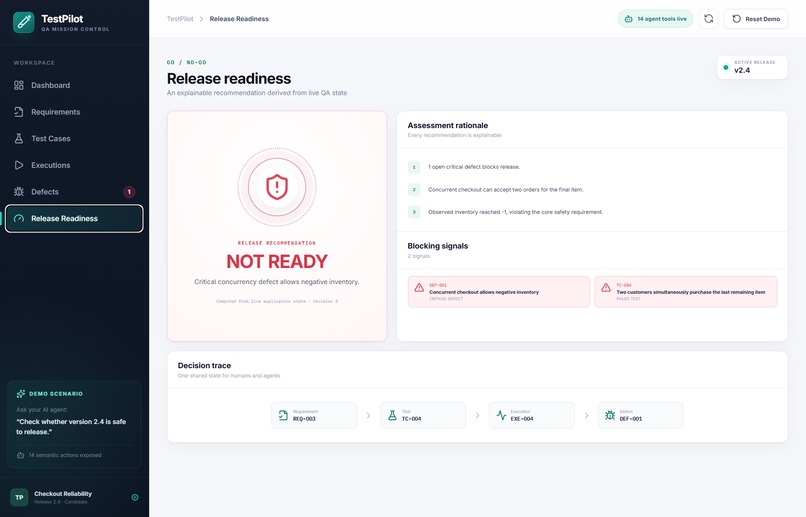Click the TestPilot breadcrumb link
Image resolution: width=806 pixels, height=517 pixels.
pos(180,19)
